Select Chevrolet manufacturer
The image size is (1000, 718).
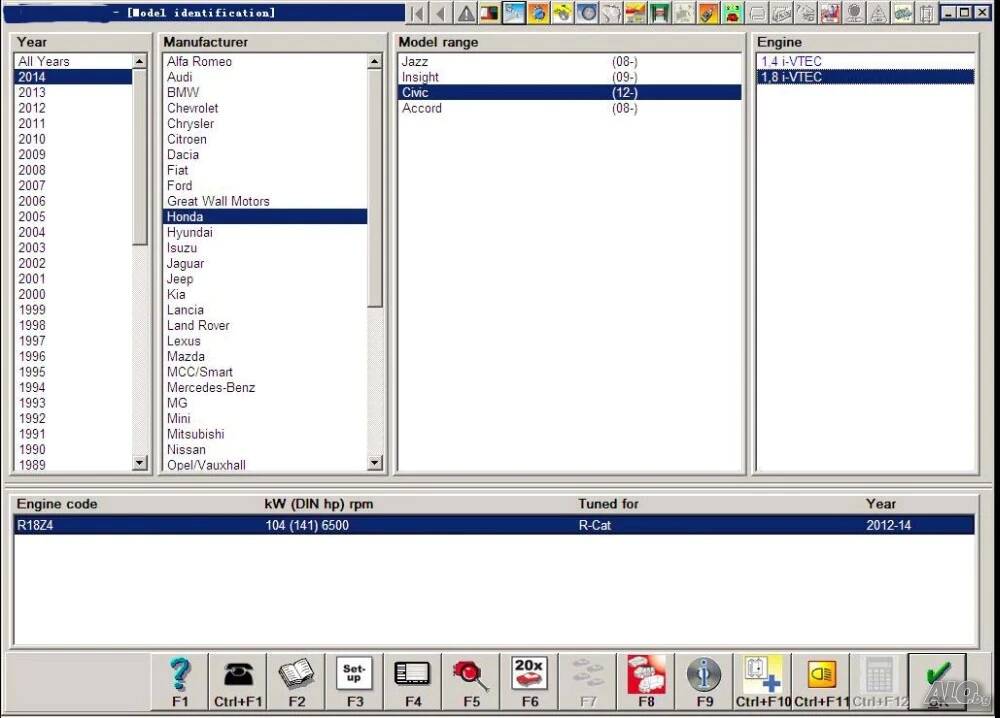265,108
